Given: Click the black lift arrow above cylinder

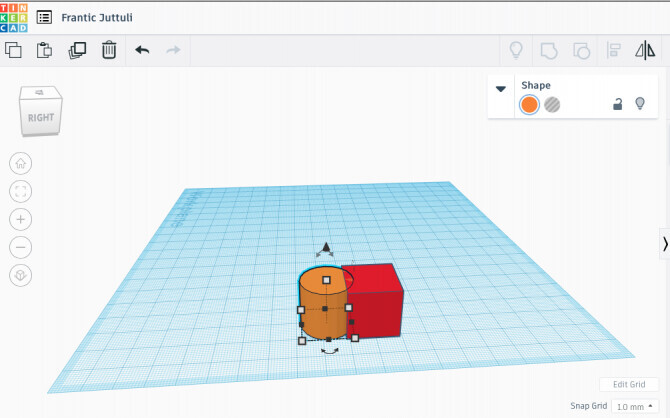Looking at the screenshot, I should pyautogui.click(x=326, y=247).
